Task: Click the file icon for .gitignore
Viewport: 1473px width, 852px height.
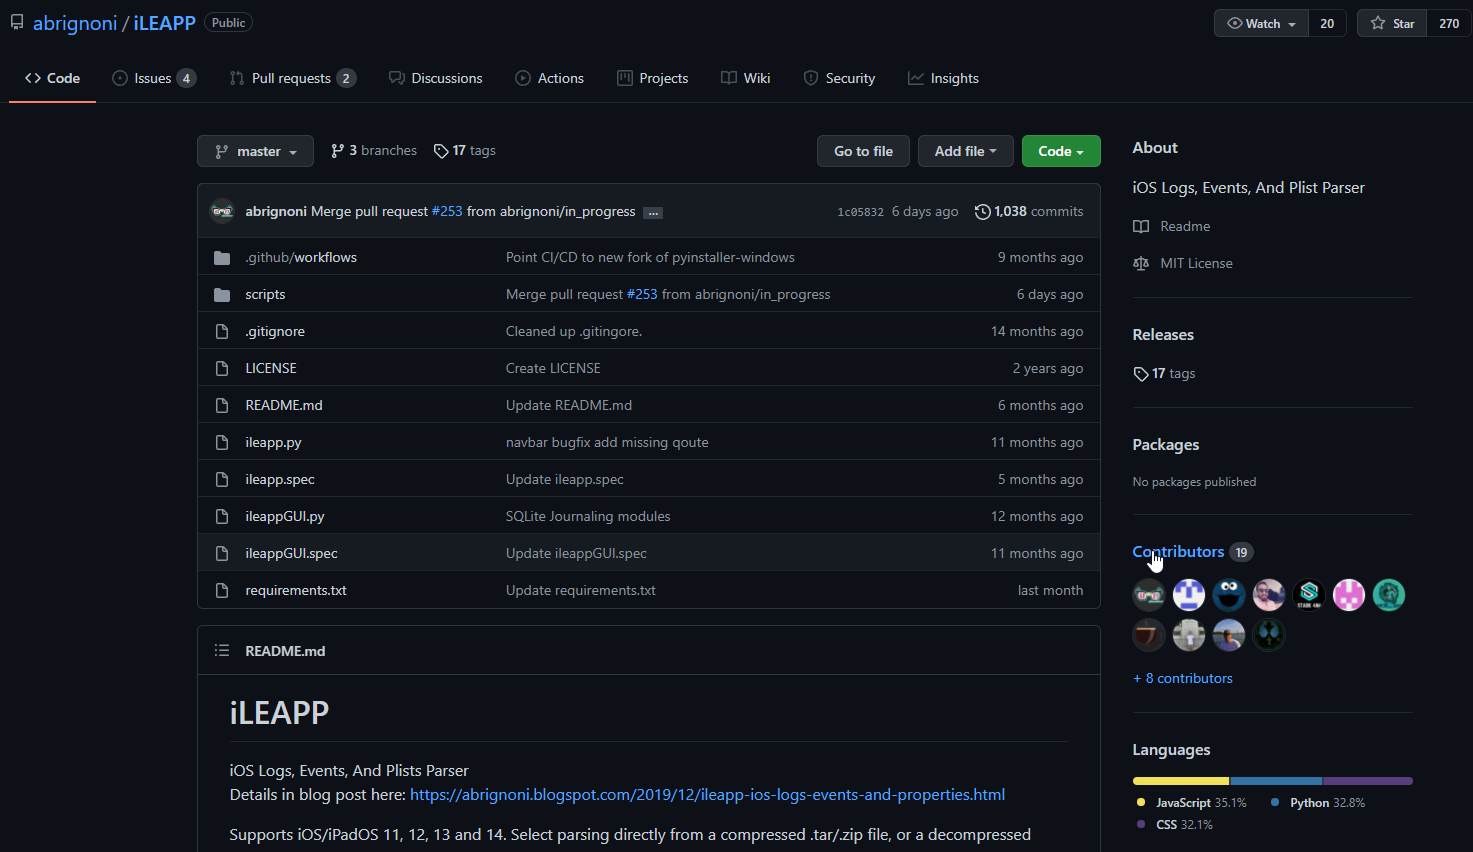Action: coord(222,332)
